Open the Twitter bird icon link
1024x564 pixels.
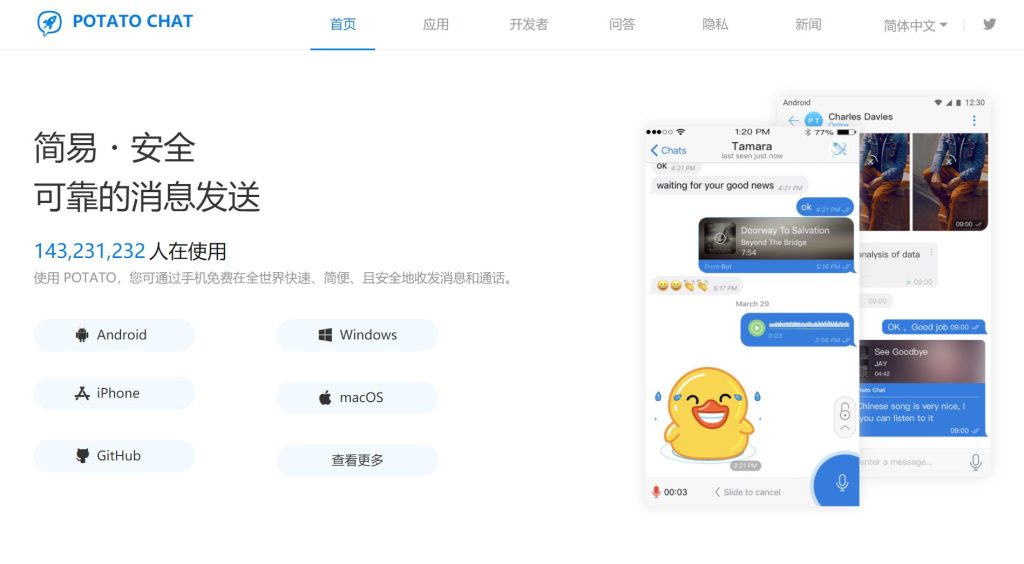[989, 24]
